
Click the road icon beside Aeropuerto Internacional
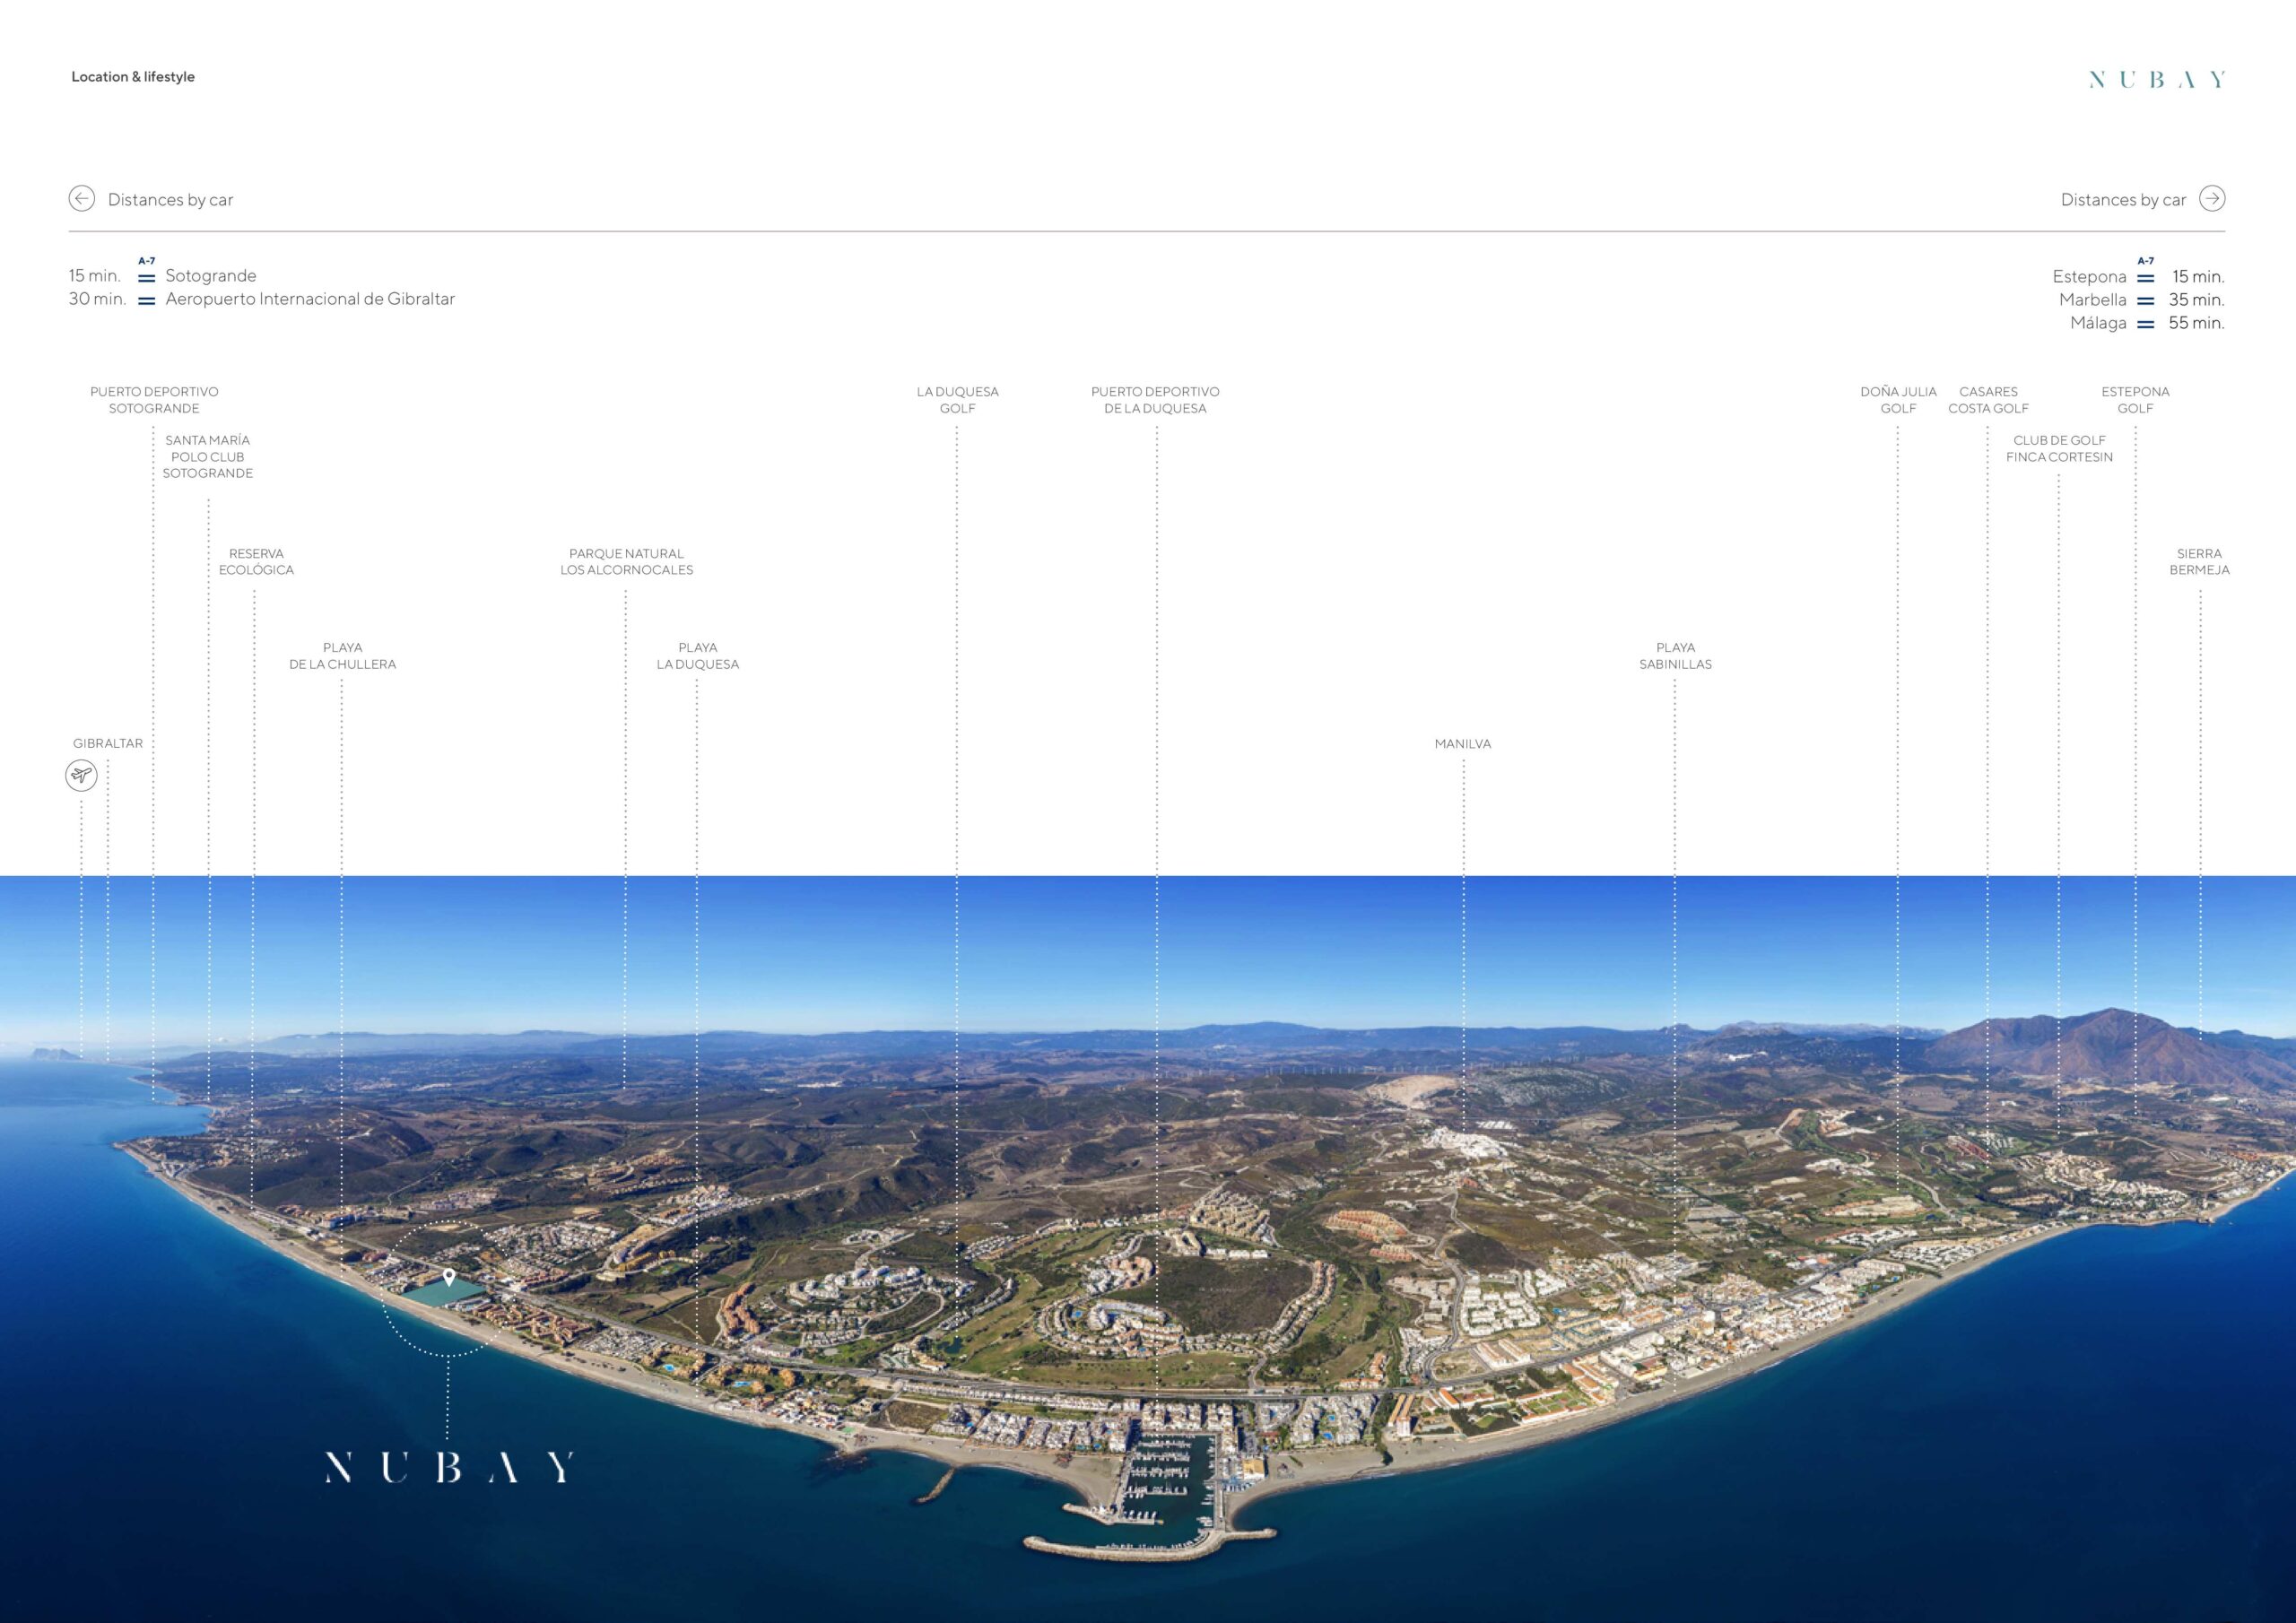pyautogui.click(x=147, y=300)
